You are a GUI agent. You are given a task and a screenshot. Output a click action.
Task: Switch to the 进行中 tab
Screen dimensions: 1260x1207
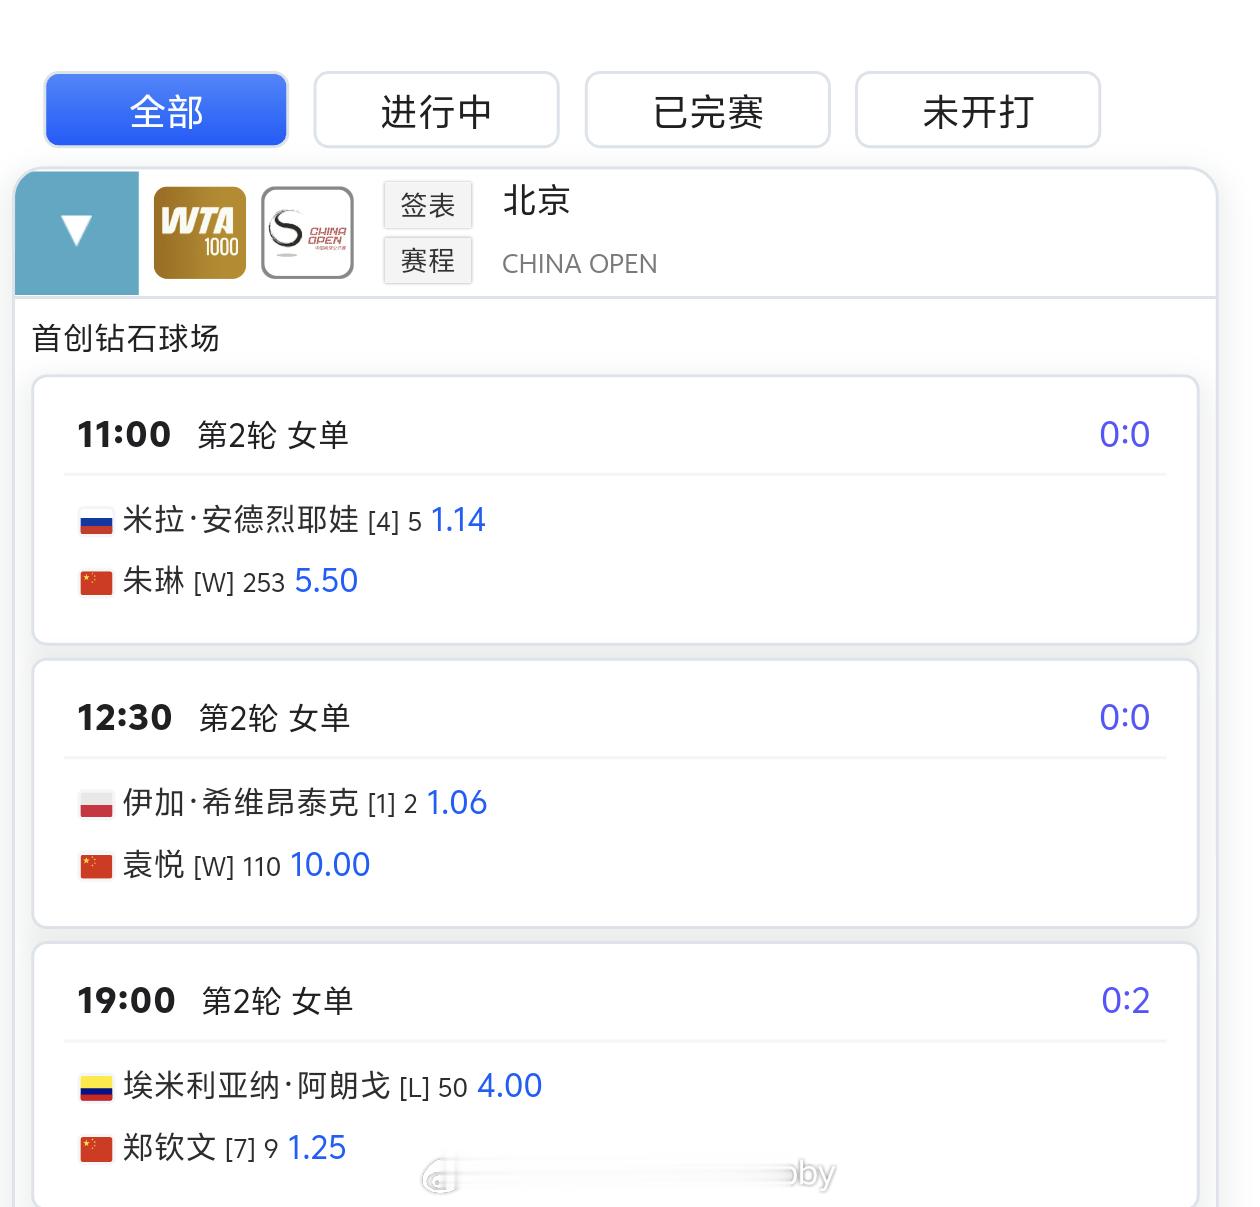(x=436, y=110)
